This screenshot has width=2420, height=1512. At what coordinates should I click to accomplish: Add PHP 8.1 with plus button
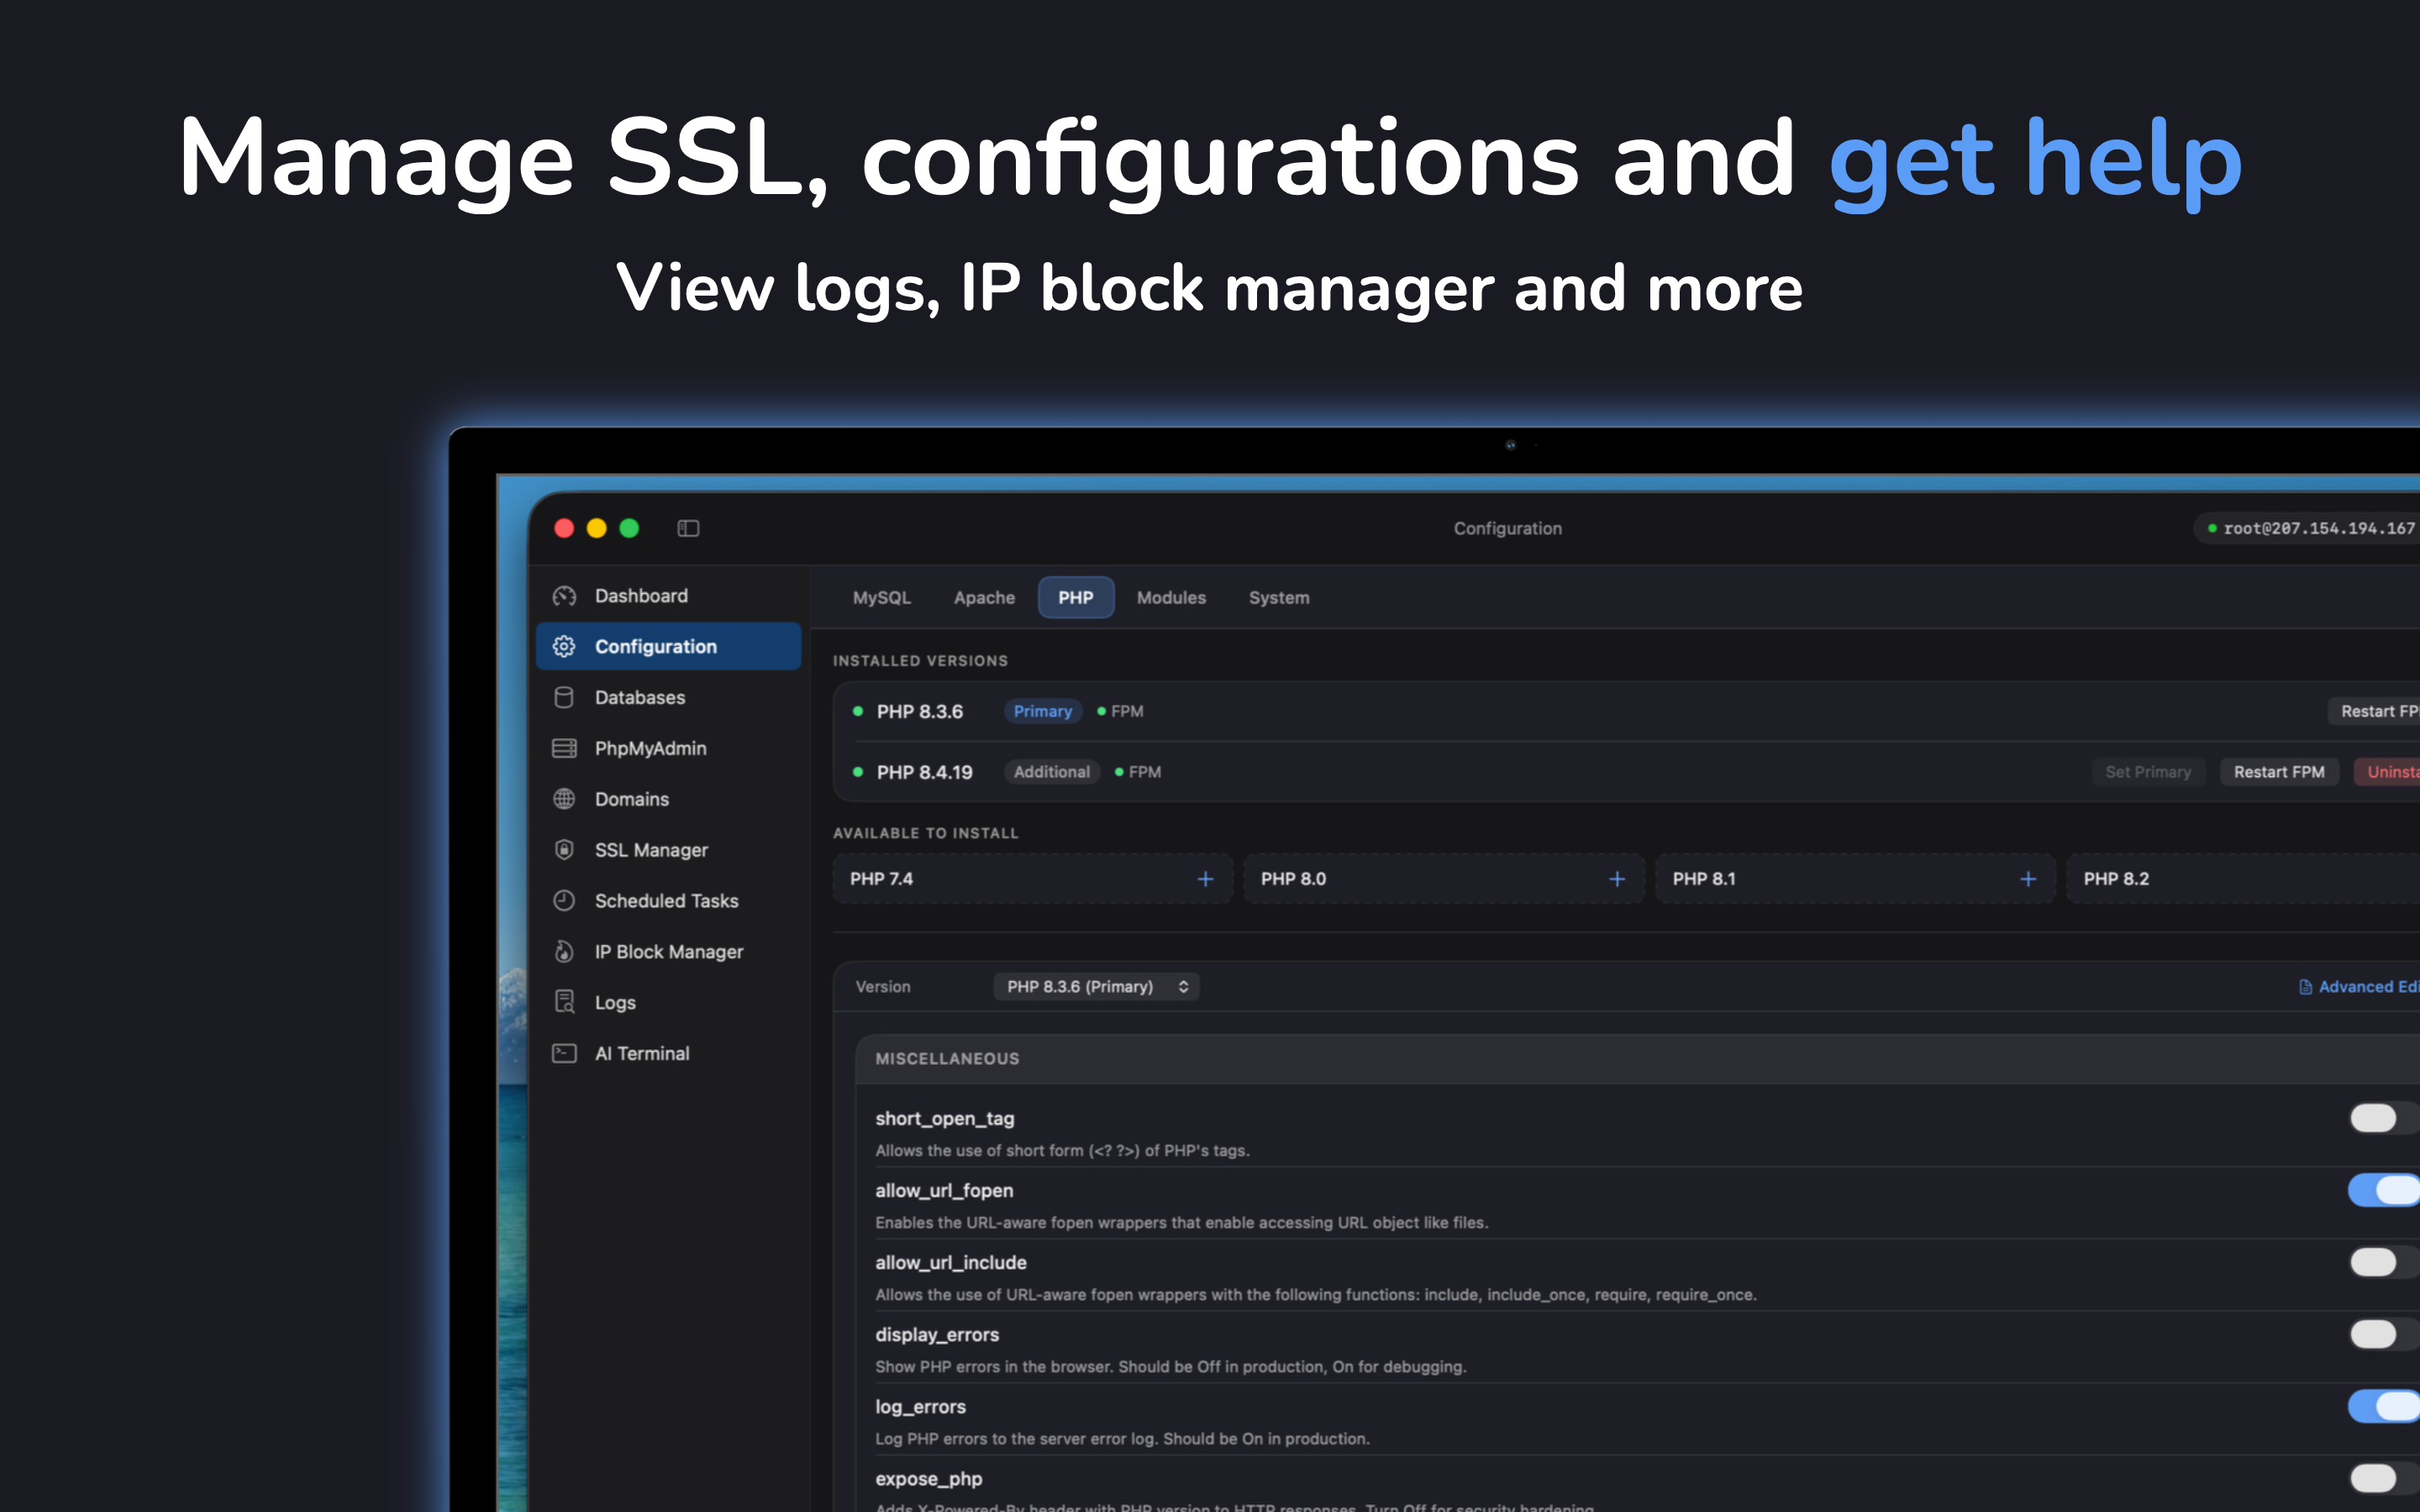point(2028,879)
